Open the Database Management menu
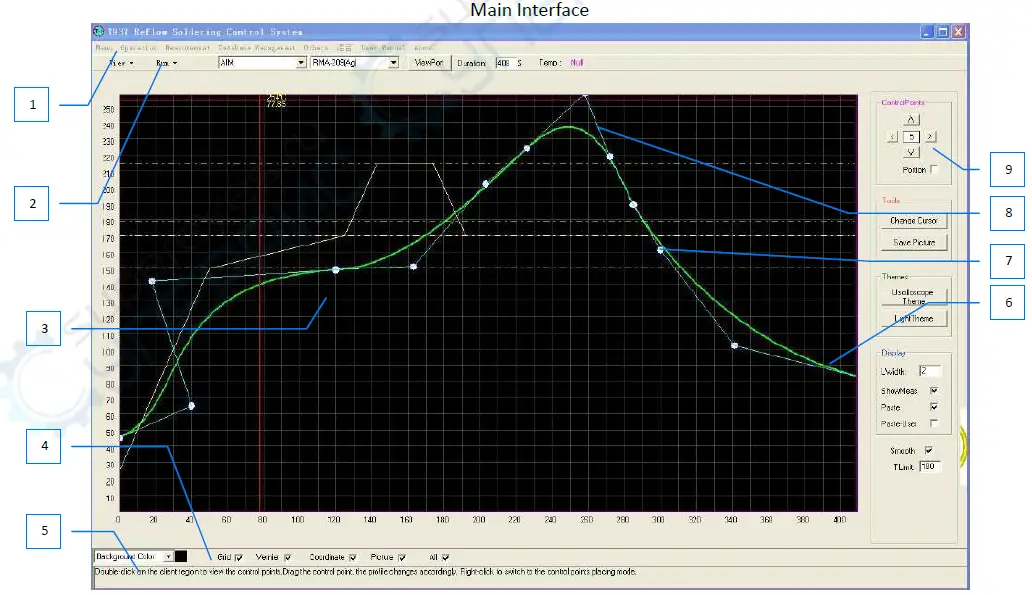Viewport: 1032px width, 595px height. coord(257,48)
